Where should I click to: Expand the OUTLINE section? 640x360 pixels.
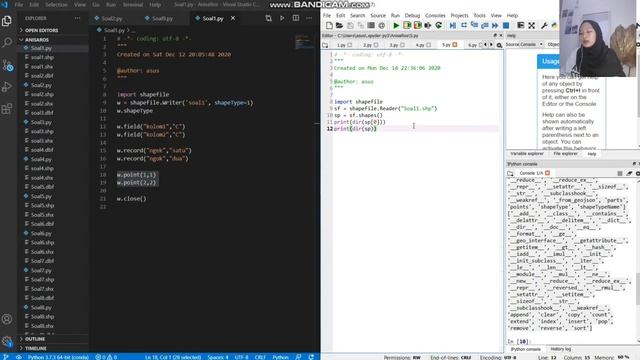pos(35,339)
